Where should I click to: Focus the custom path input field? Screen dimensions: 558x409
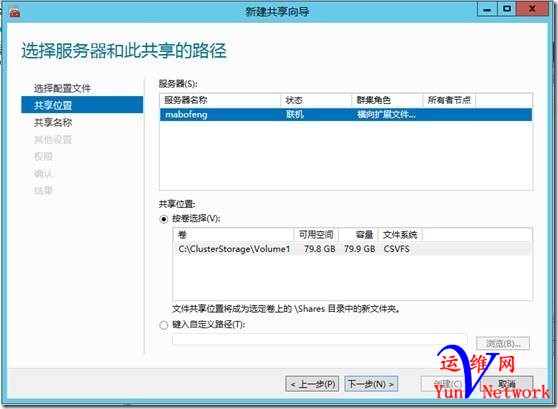(320, 339)
